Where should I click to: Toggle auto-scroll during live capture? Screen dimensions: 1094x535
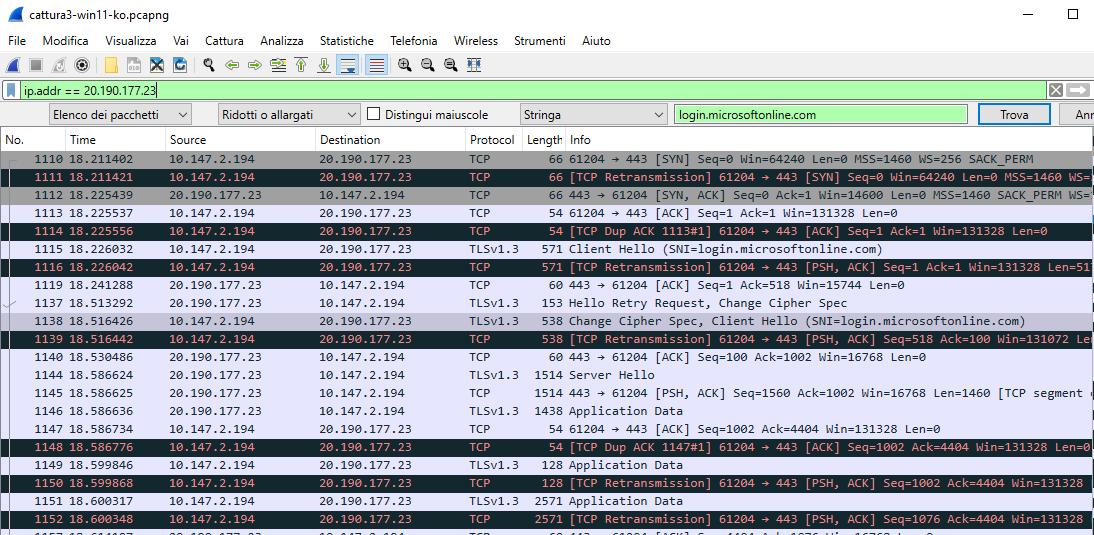pos(347,66)
